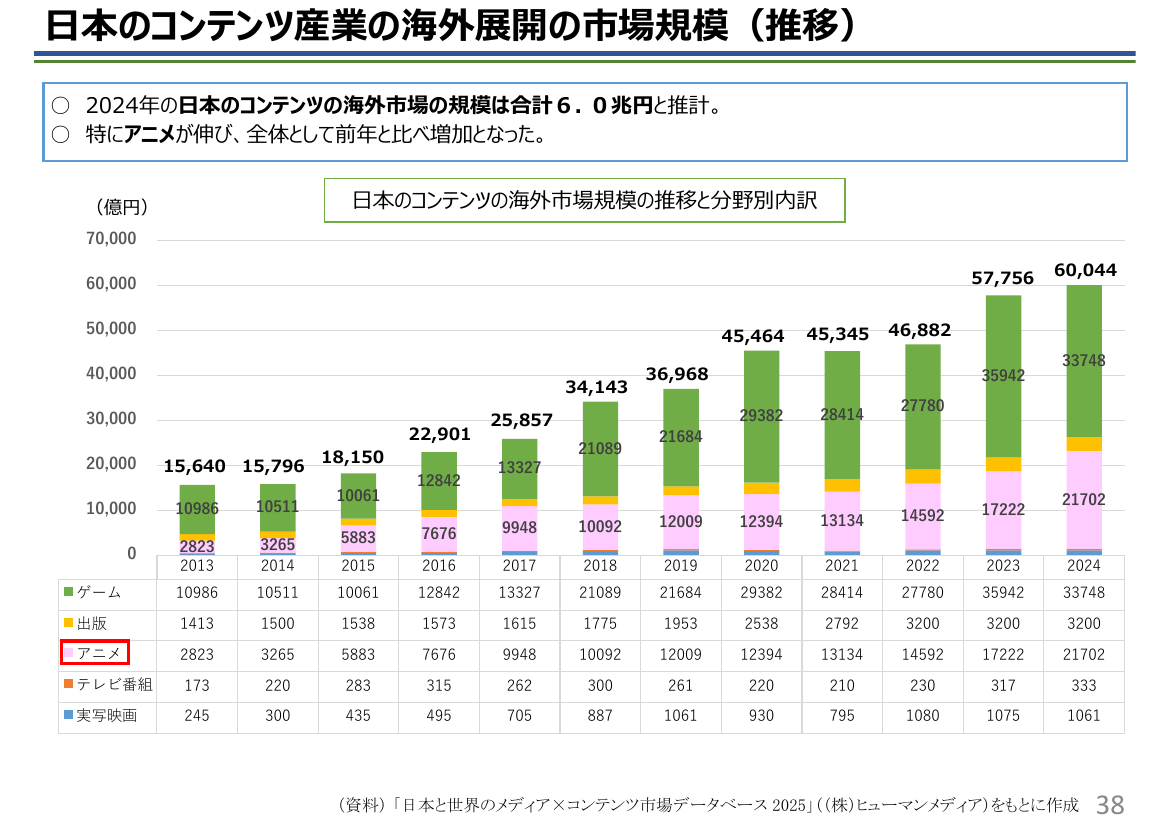
Task: Click the 45,464 total label
Action: coord(753,337)
